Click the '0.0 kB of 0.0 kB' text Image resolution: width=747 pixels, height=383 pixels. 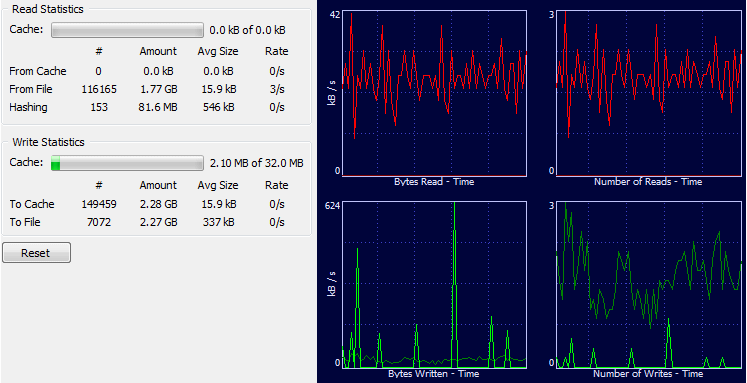coord(248,30)
